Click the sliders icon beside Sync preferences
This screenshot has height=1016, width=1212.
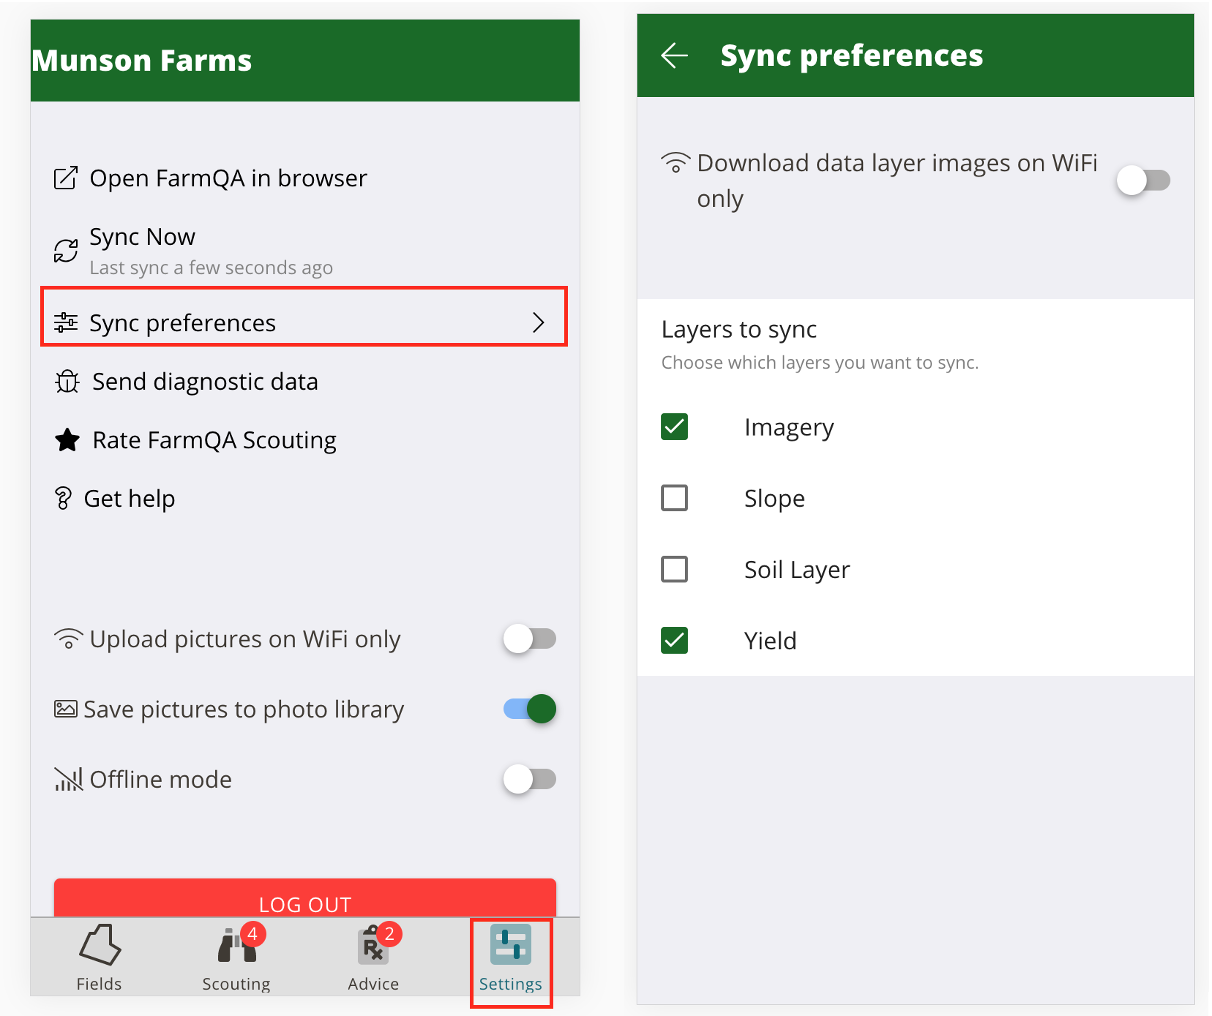pos(66,322)
